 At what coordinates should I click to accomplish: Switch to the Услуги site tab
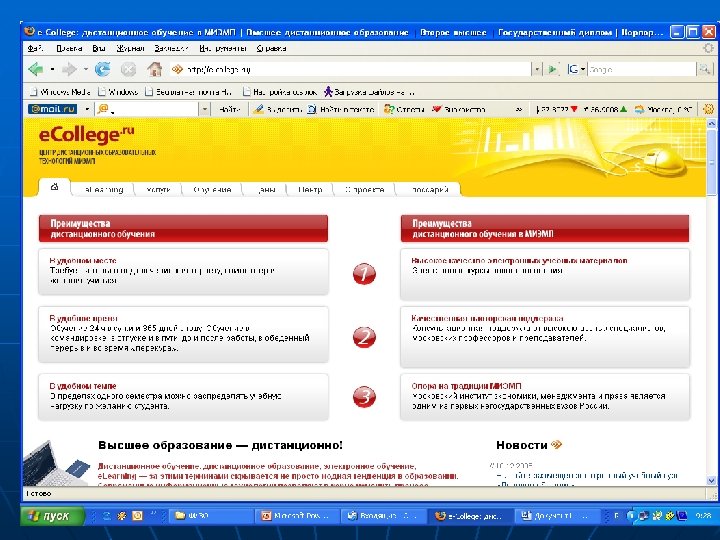click(158, 189)
